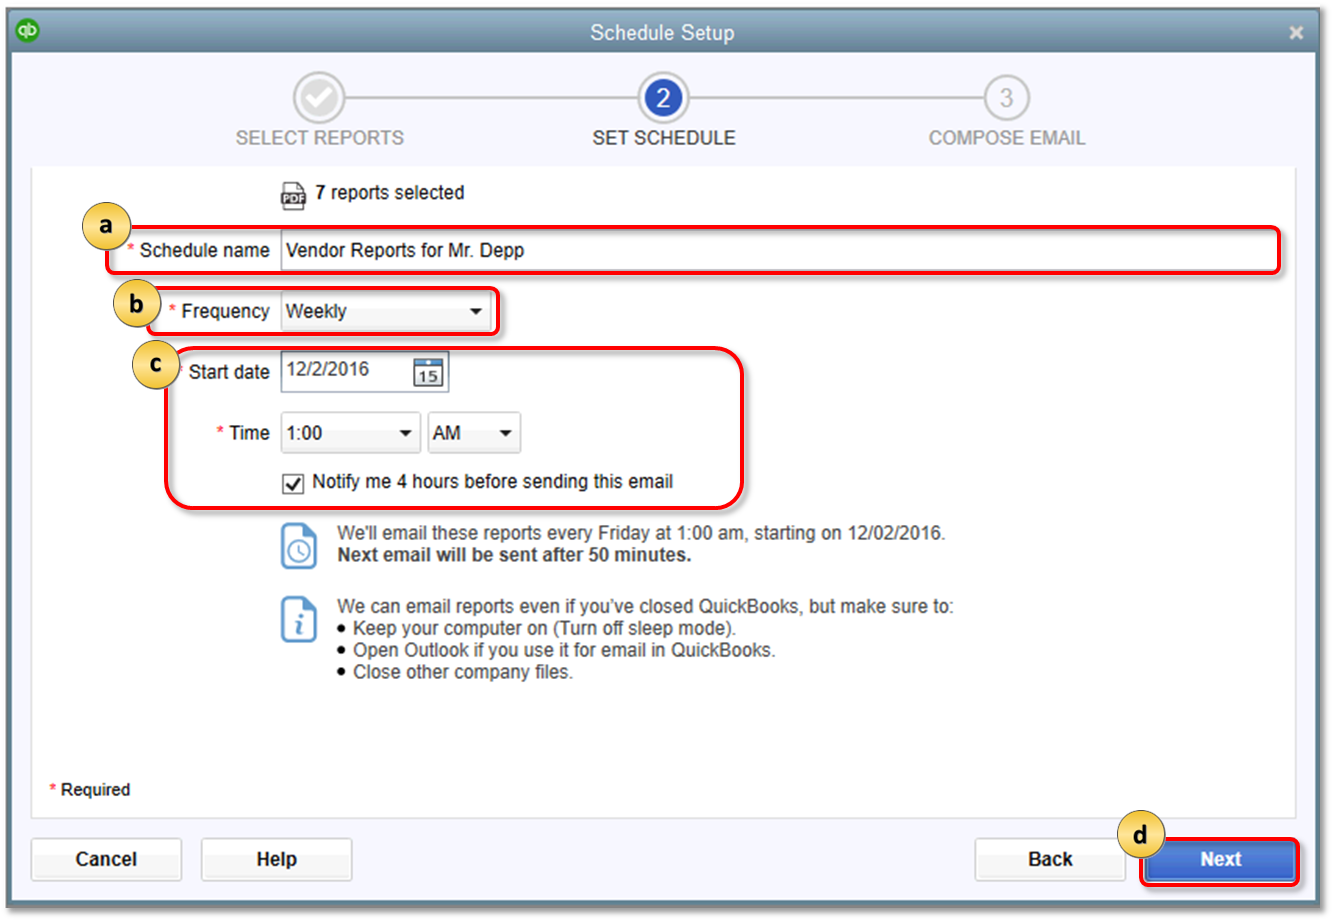This screenshot has width=1333, height=921.
Task: Go Back to the previous step
Action: point(1050,858)
